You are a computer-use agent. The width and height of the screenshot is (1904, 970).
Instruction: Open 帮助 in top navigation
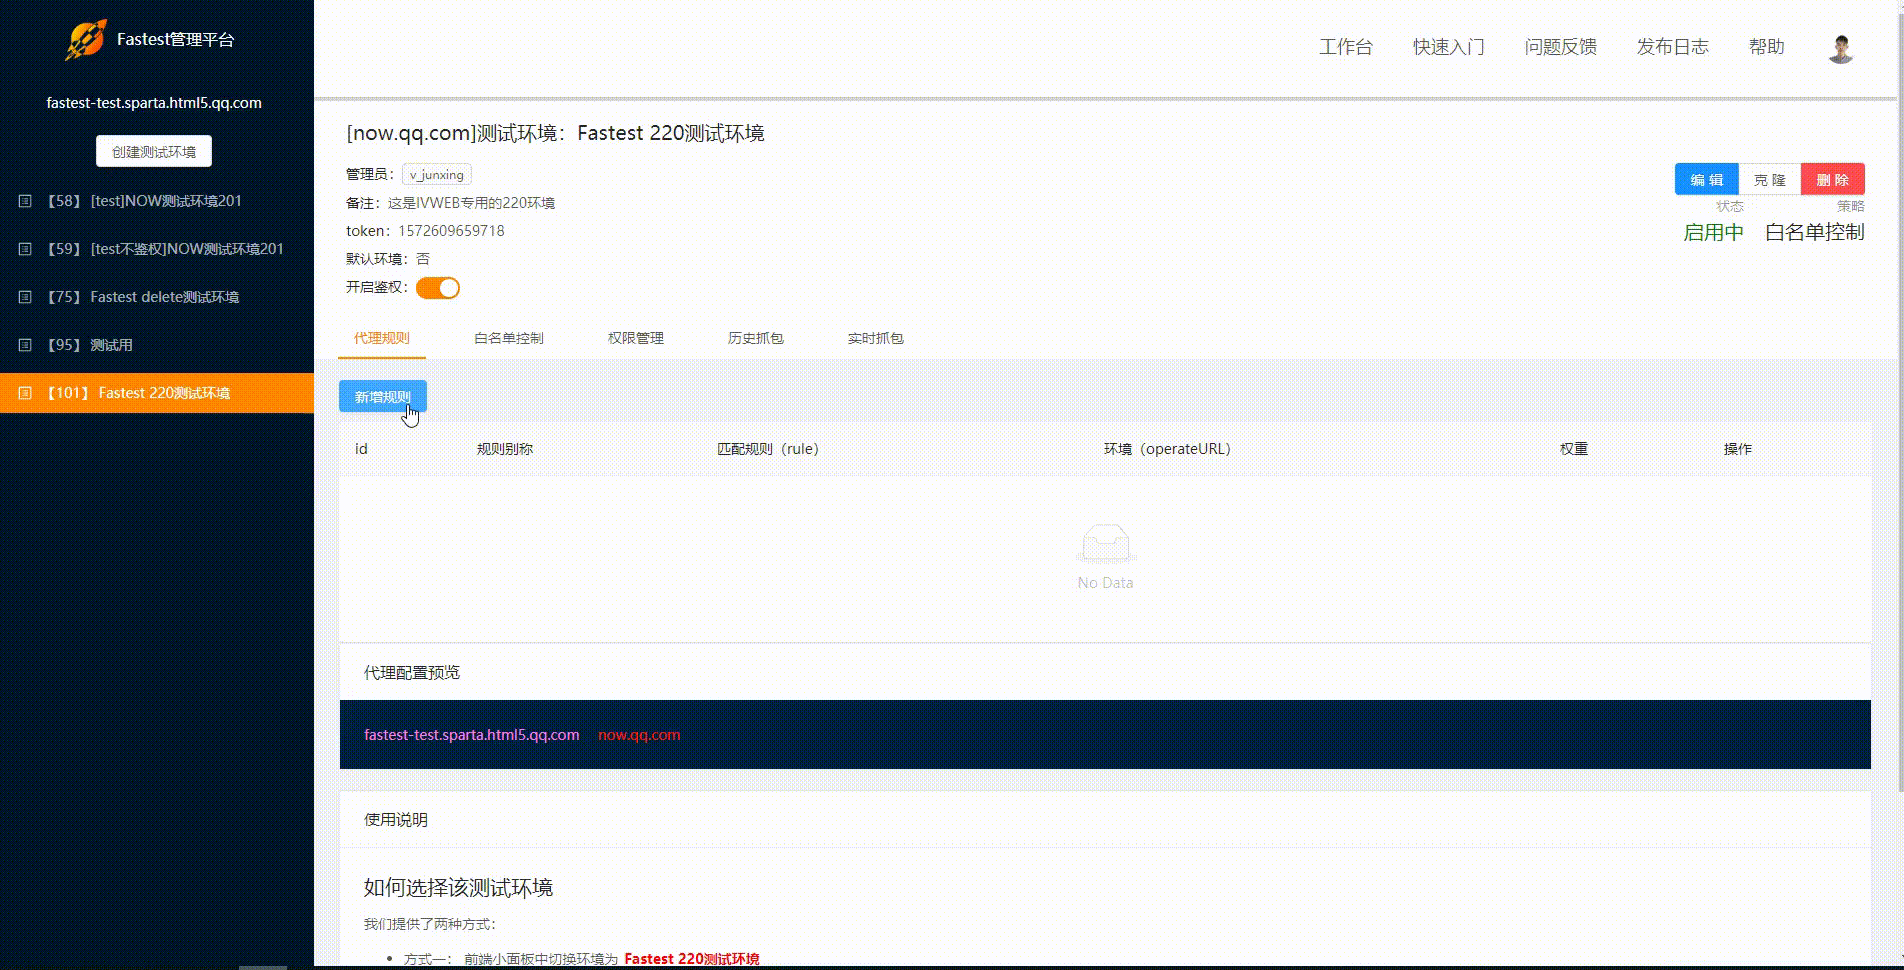tap(1767, 47)
